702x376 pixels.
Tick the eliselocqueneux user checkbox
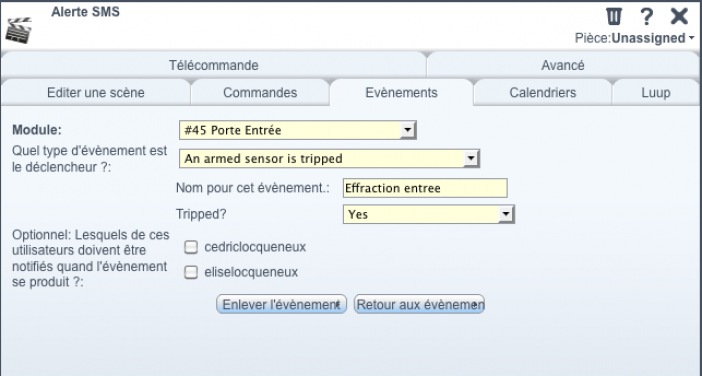tap(191, 272)
